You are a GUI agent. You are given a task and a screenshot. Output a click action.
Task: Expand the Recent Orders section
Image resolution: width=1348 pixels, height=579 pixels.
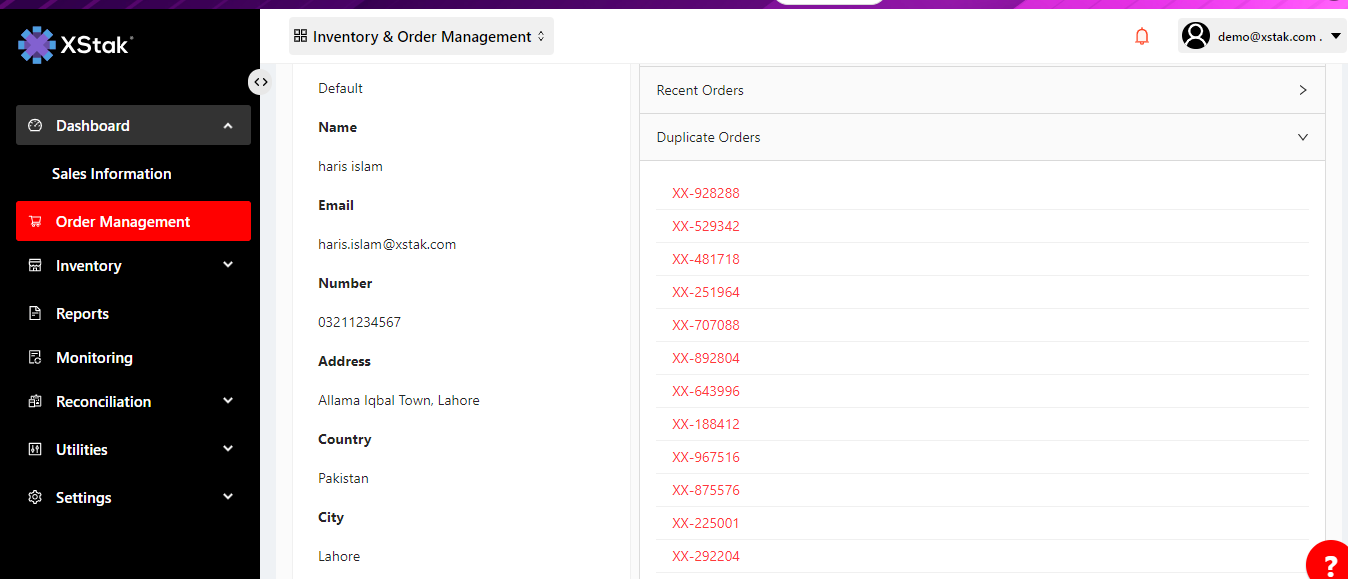click(1302, 90)
